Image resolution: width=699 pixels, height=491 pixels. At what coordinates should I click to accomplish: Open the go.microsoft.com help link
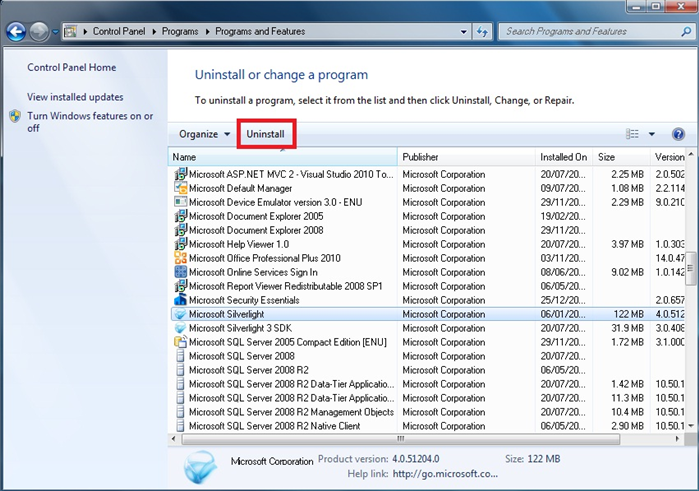(445, 474)
